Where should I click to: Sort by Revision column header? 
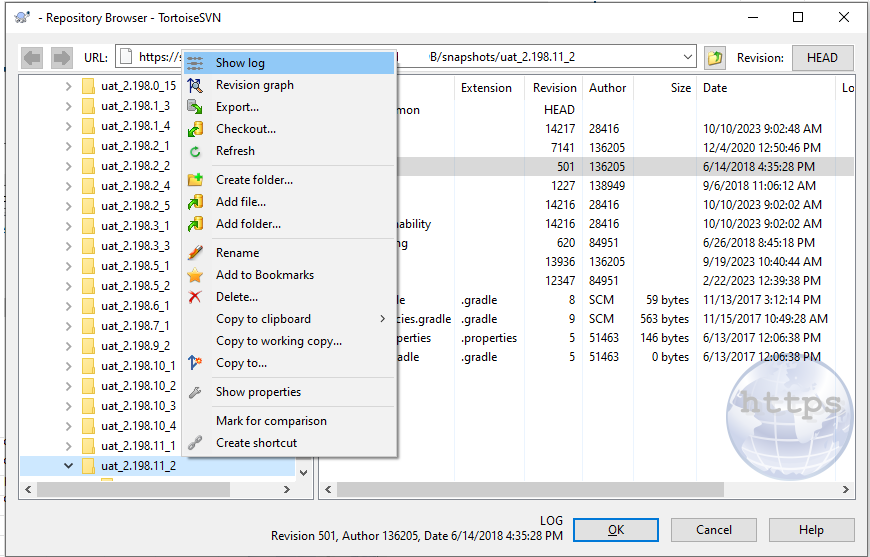[x=553, y=88]
